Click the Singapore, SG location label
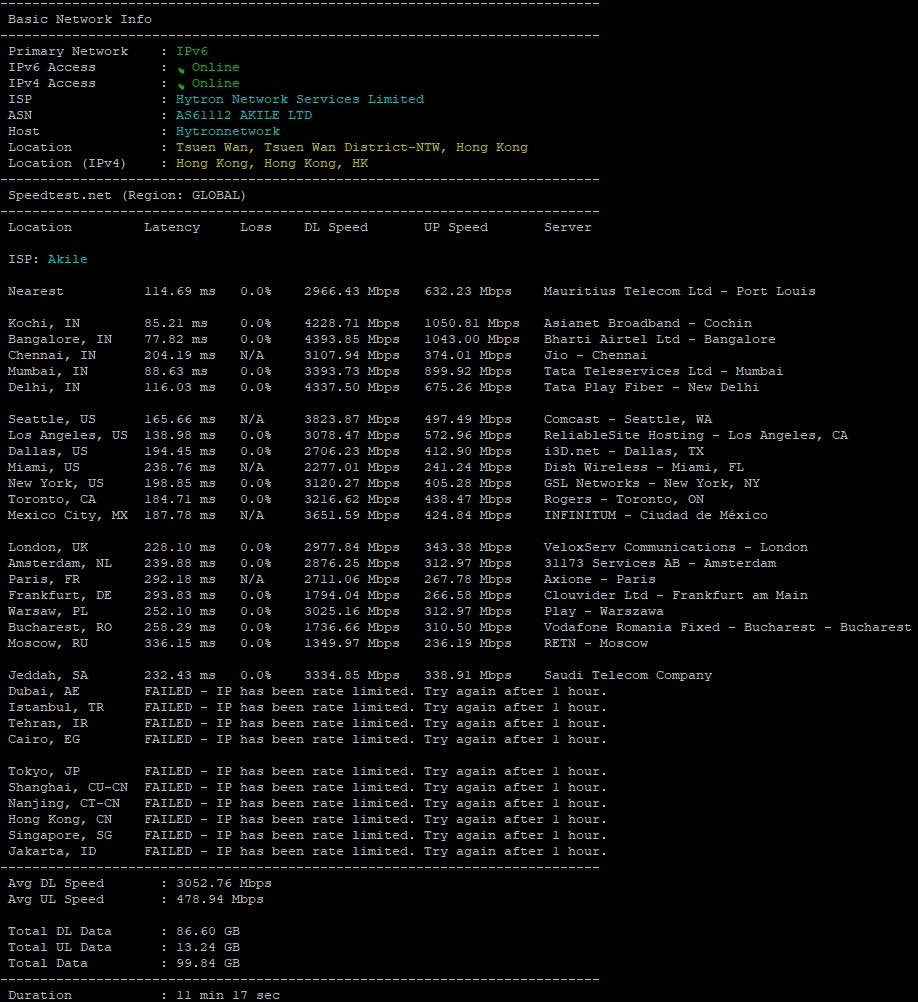Image resolution: width=918 pixels, height=1002 pixels. tap(60, 834)
